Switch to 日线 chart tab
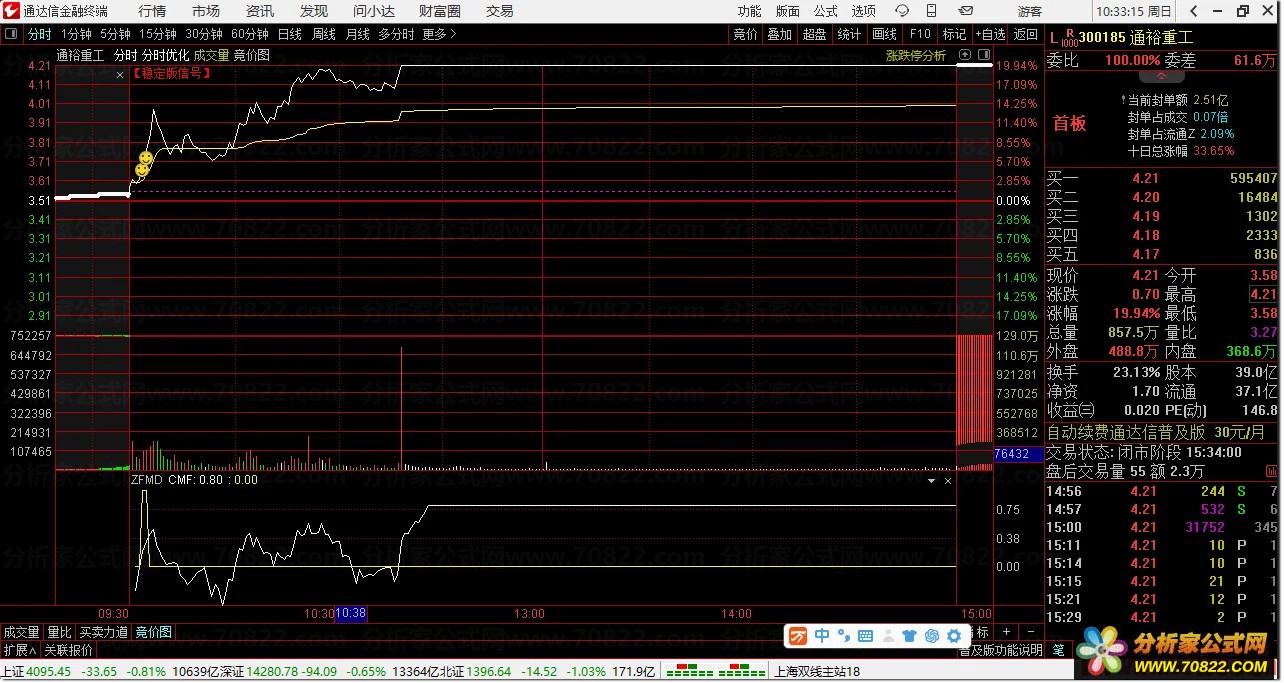 pos(289,34)
